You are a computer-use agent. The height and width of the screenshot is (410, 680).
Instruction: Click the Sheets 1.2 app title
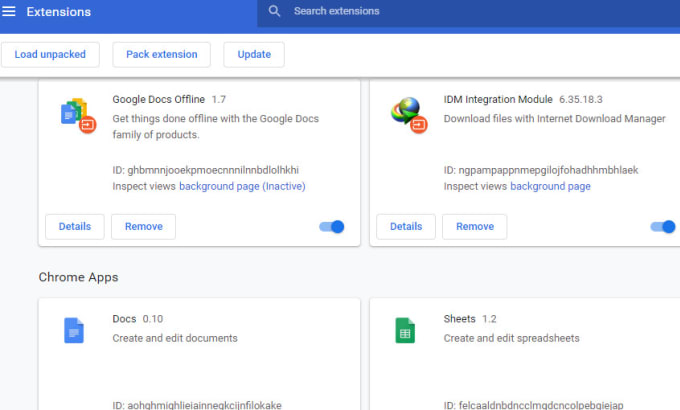pyautogui.click(x=470, y=319)
